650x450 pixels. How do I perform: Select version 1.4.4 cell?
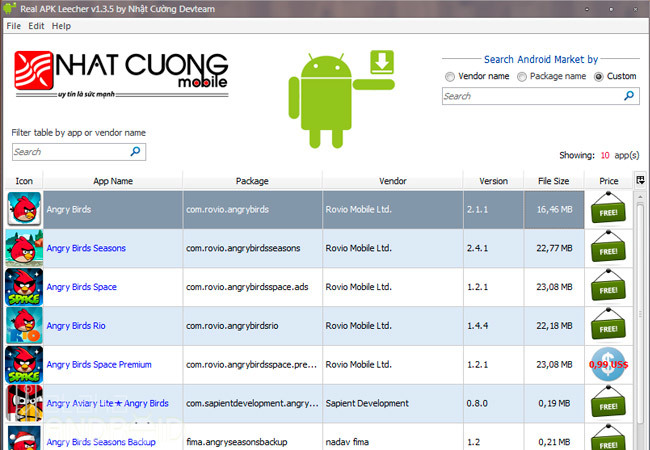[493, 326]
